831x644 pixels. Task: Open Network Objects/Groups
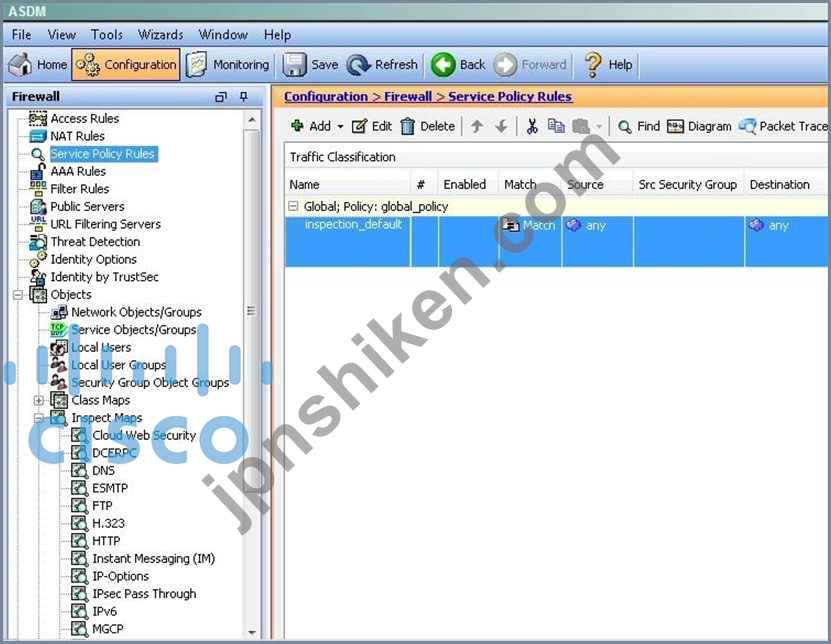(x=136, y=312)
